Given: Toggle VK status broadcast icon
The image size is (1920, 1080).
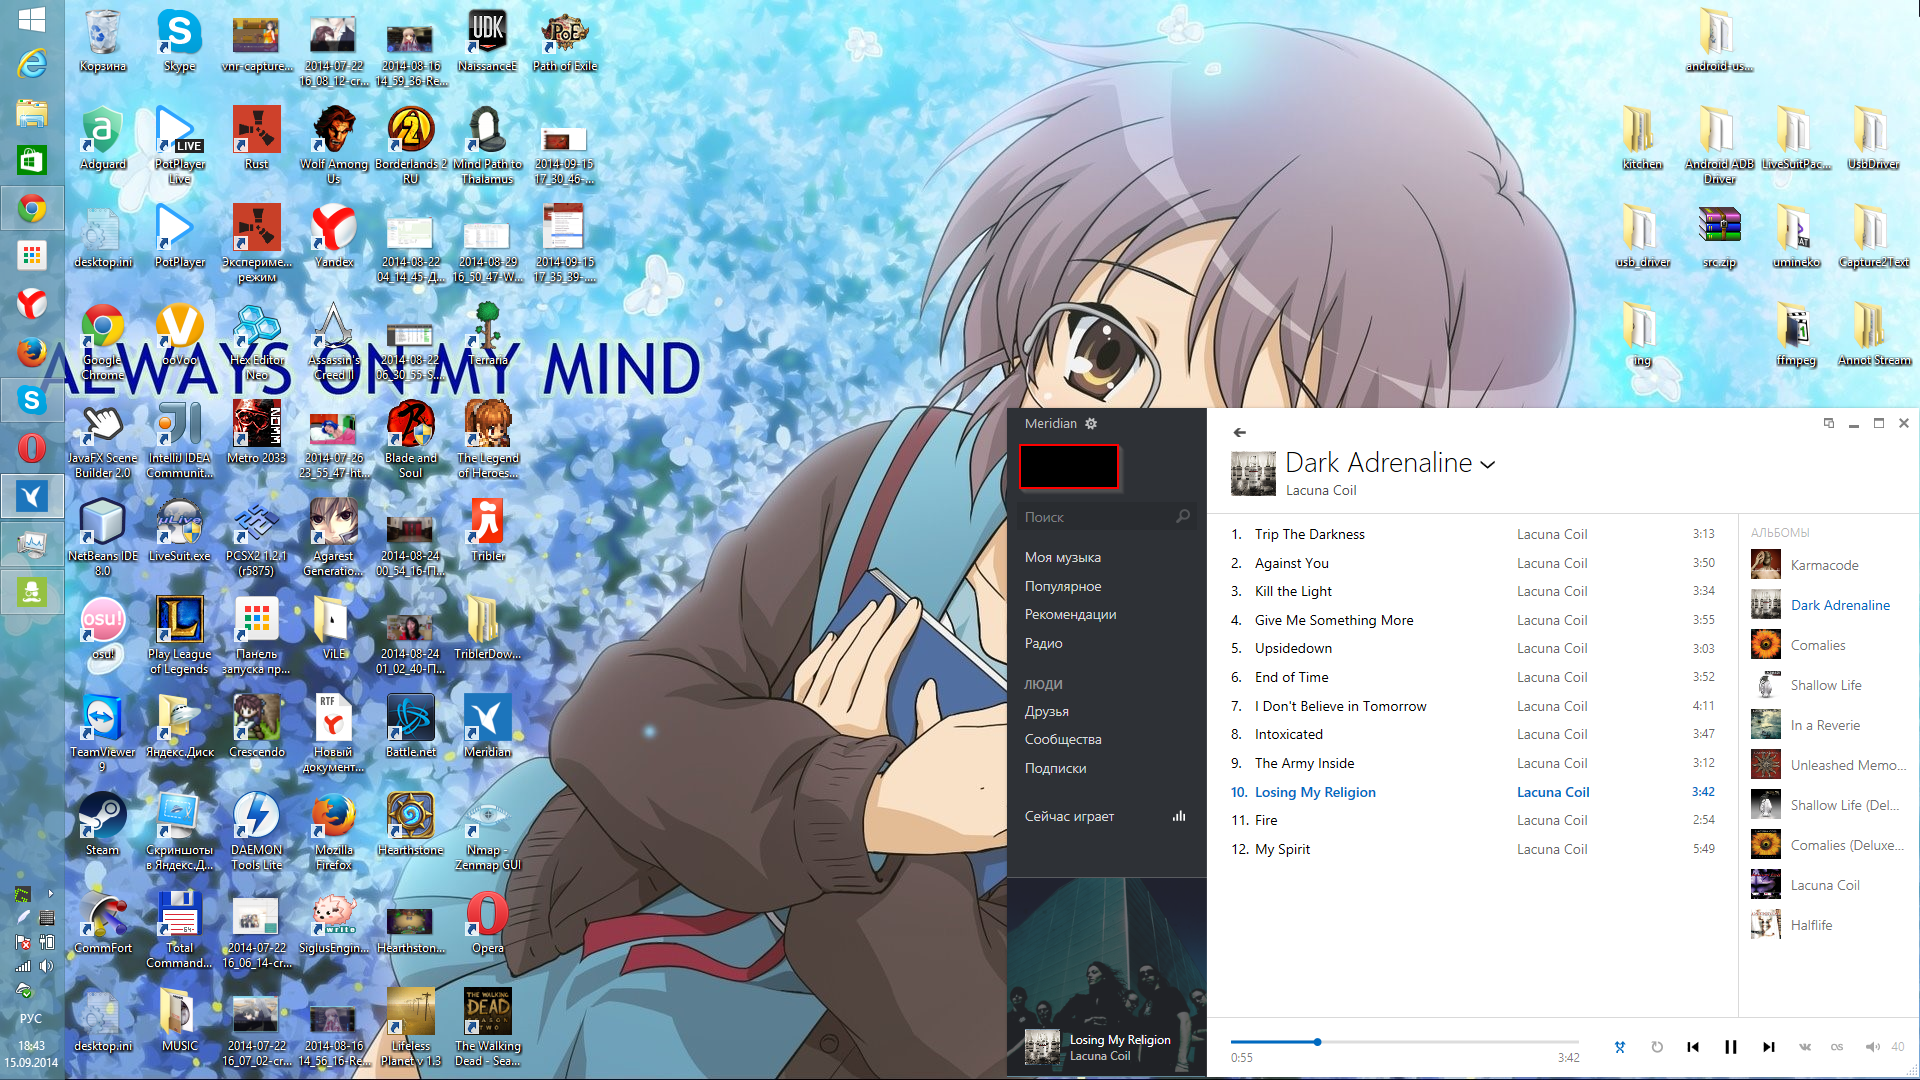Looking at the screenshot, I should [x=1805, y=1047].
